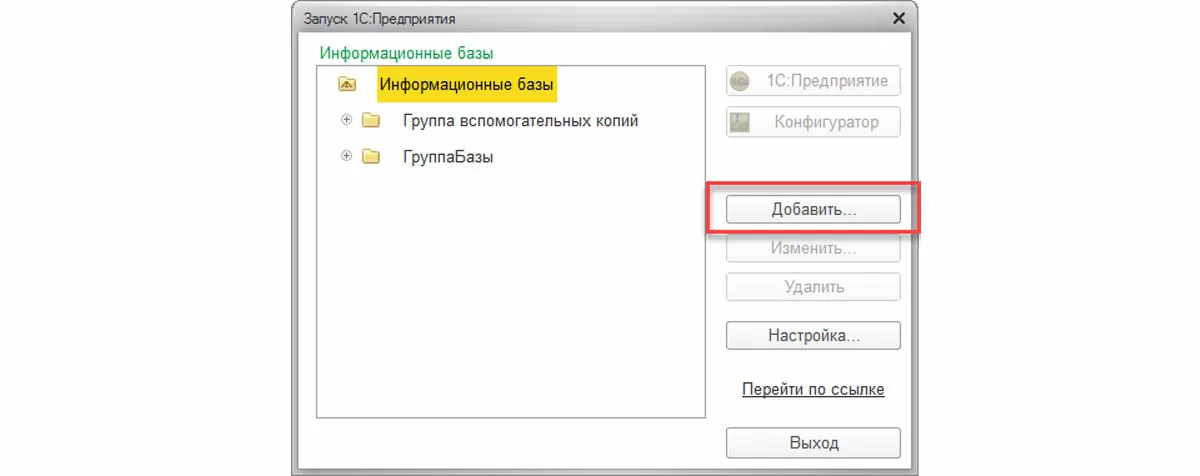Image resolution: width=1200 pixels, height=476 pixels.
Task: Close the Запуск 1С:Предприятия dialog
Action: pyautogui.click(x=899, y=18)
